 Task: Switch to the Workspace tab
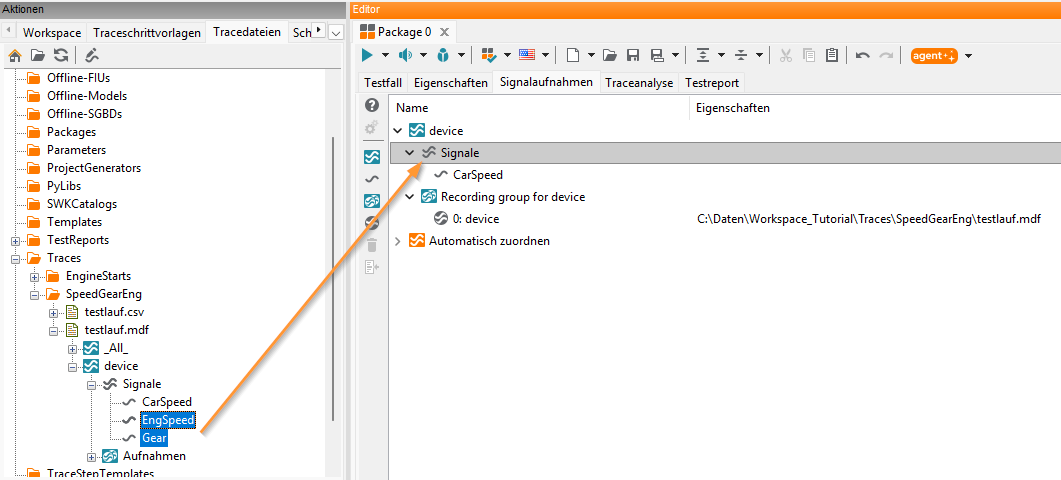click(51, 32)
